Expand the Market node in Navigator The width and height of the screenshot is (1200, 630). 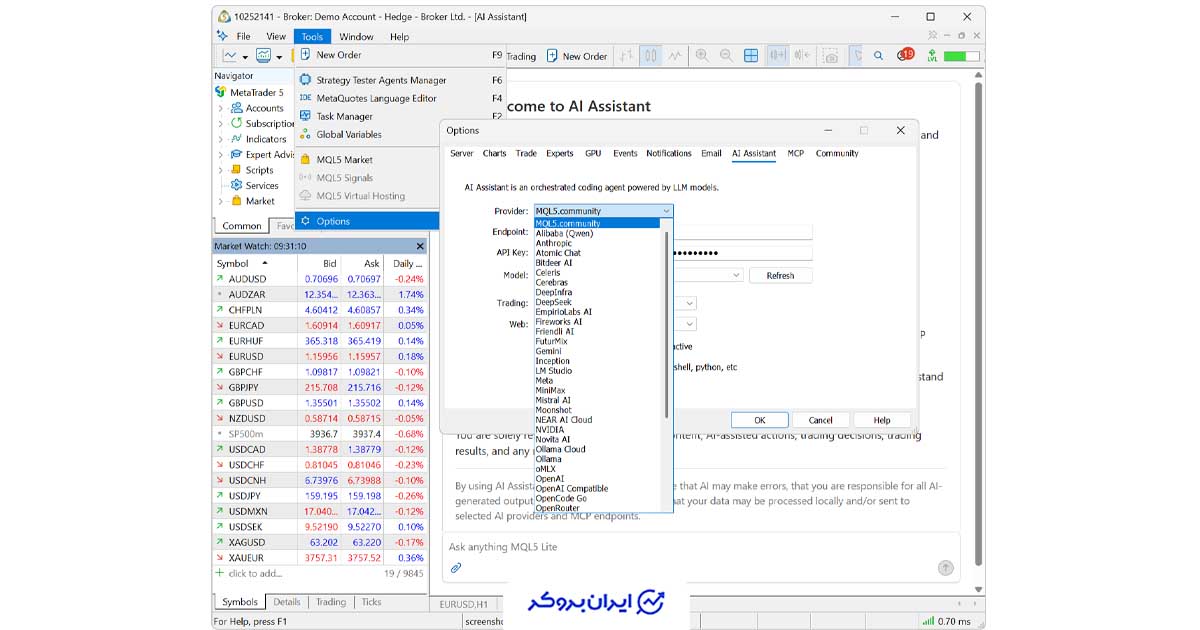[221, 201]
